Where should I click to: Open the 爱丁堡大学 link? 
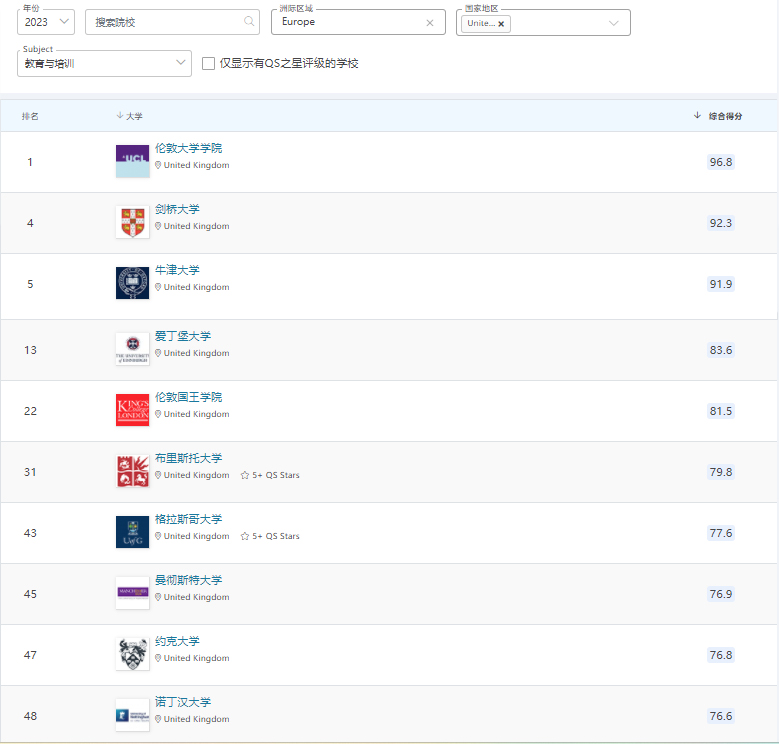click(183, 336)
